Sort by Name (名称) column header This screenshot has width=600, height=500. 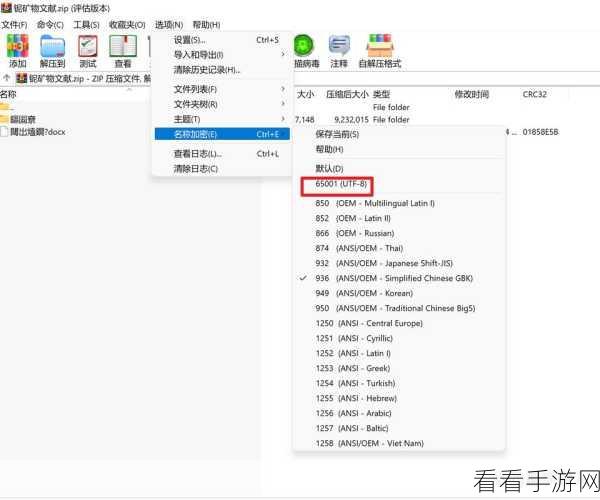tap(8, 94)
